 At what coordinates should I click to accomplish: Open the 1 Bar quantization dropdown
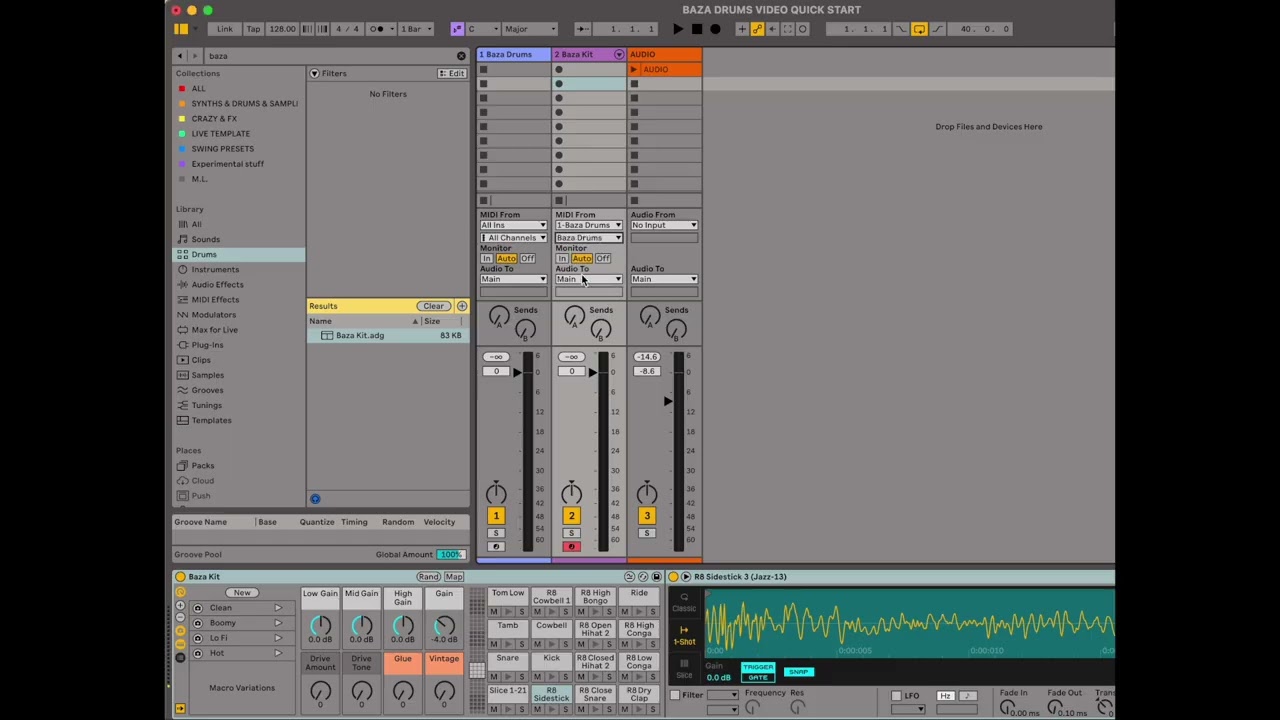click(414, 29)
